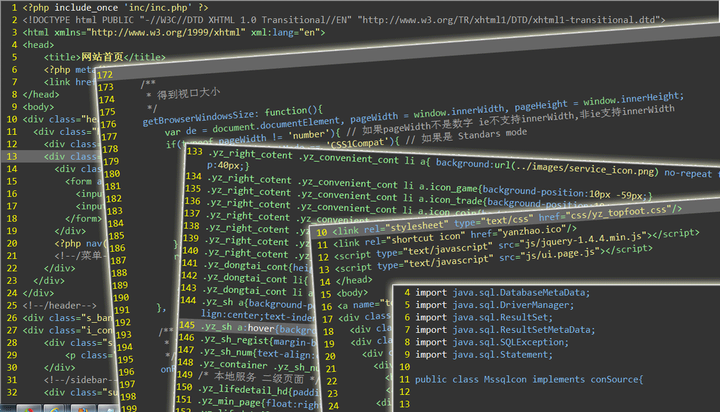Click the html xmlns line 3

tap(174, 33)
